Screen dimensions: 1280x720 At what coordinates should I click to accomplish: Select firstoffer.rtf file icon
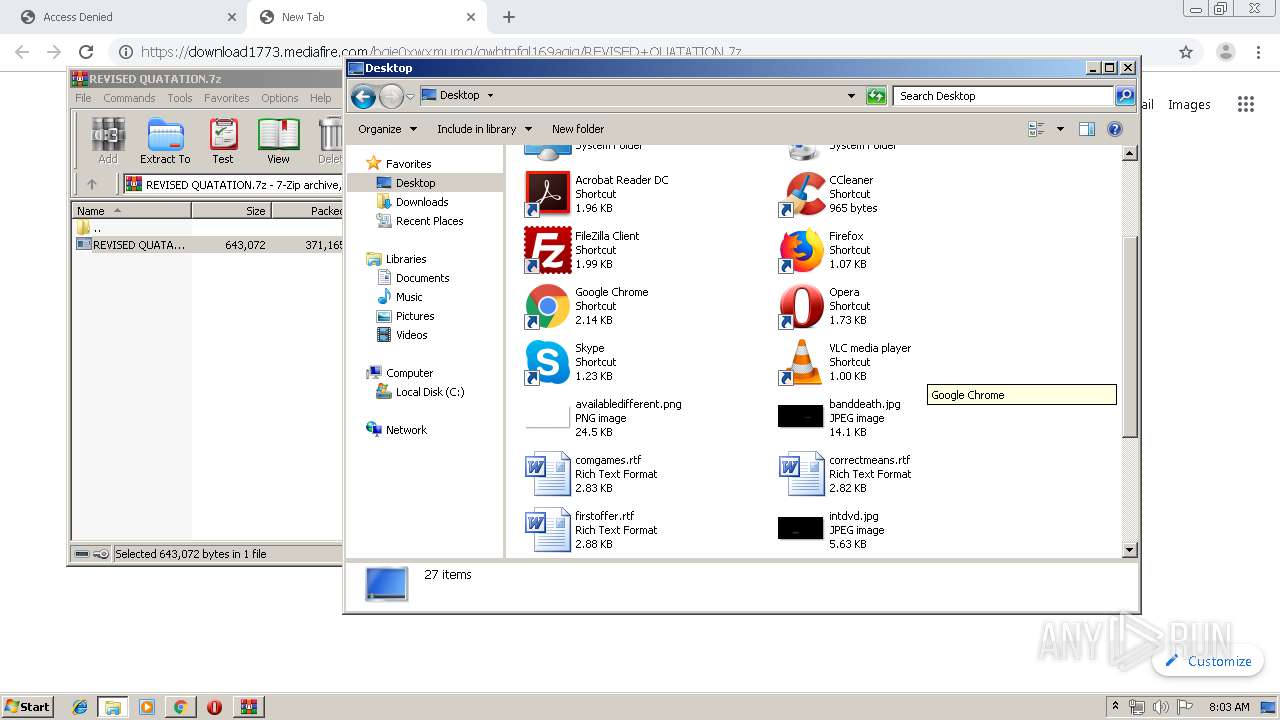point(547,530)
